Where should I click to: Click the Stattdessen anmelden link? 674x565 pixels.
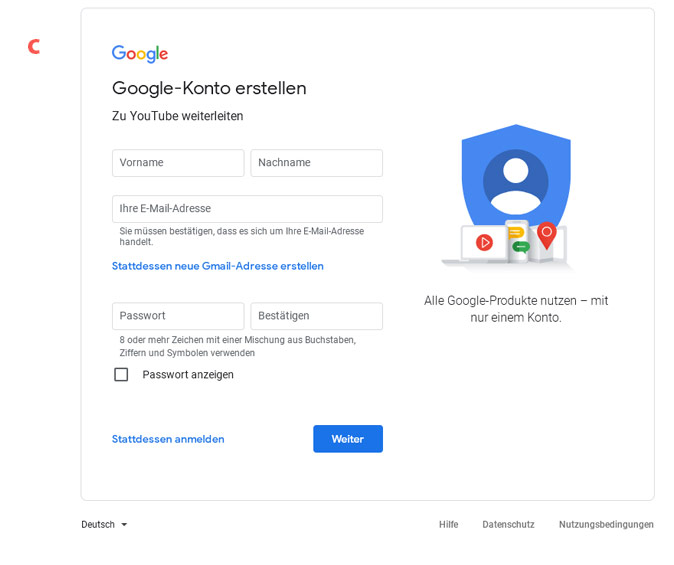click(x=168, y=439)
